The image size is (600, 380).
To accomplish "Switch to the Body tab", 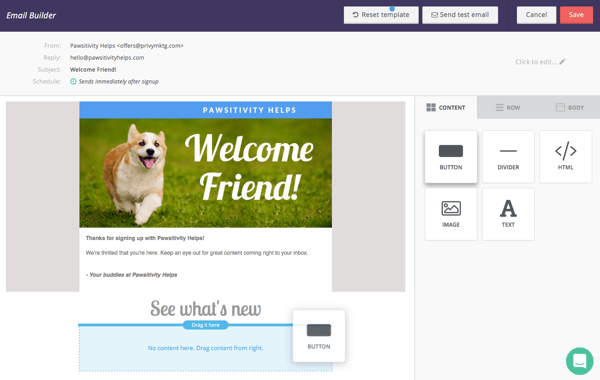I will coord(570,108).
